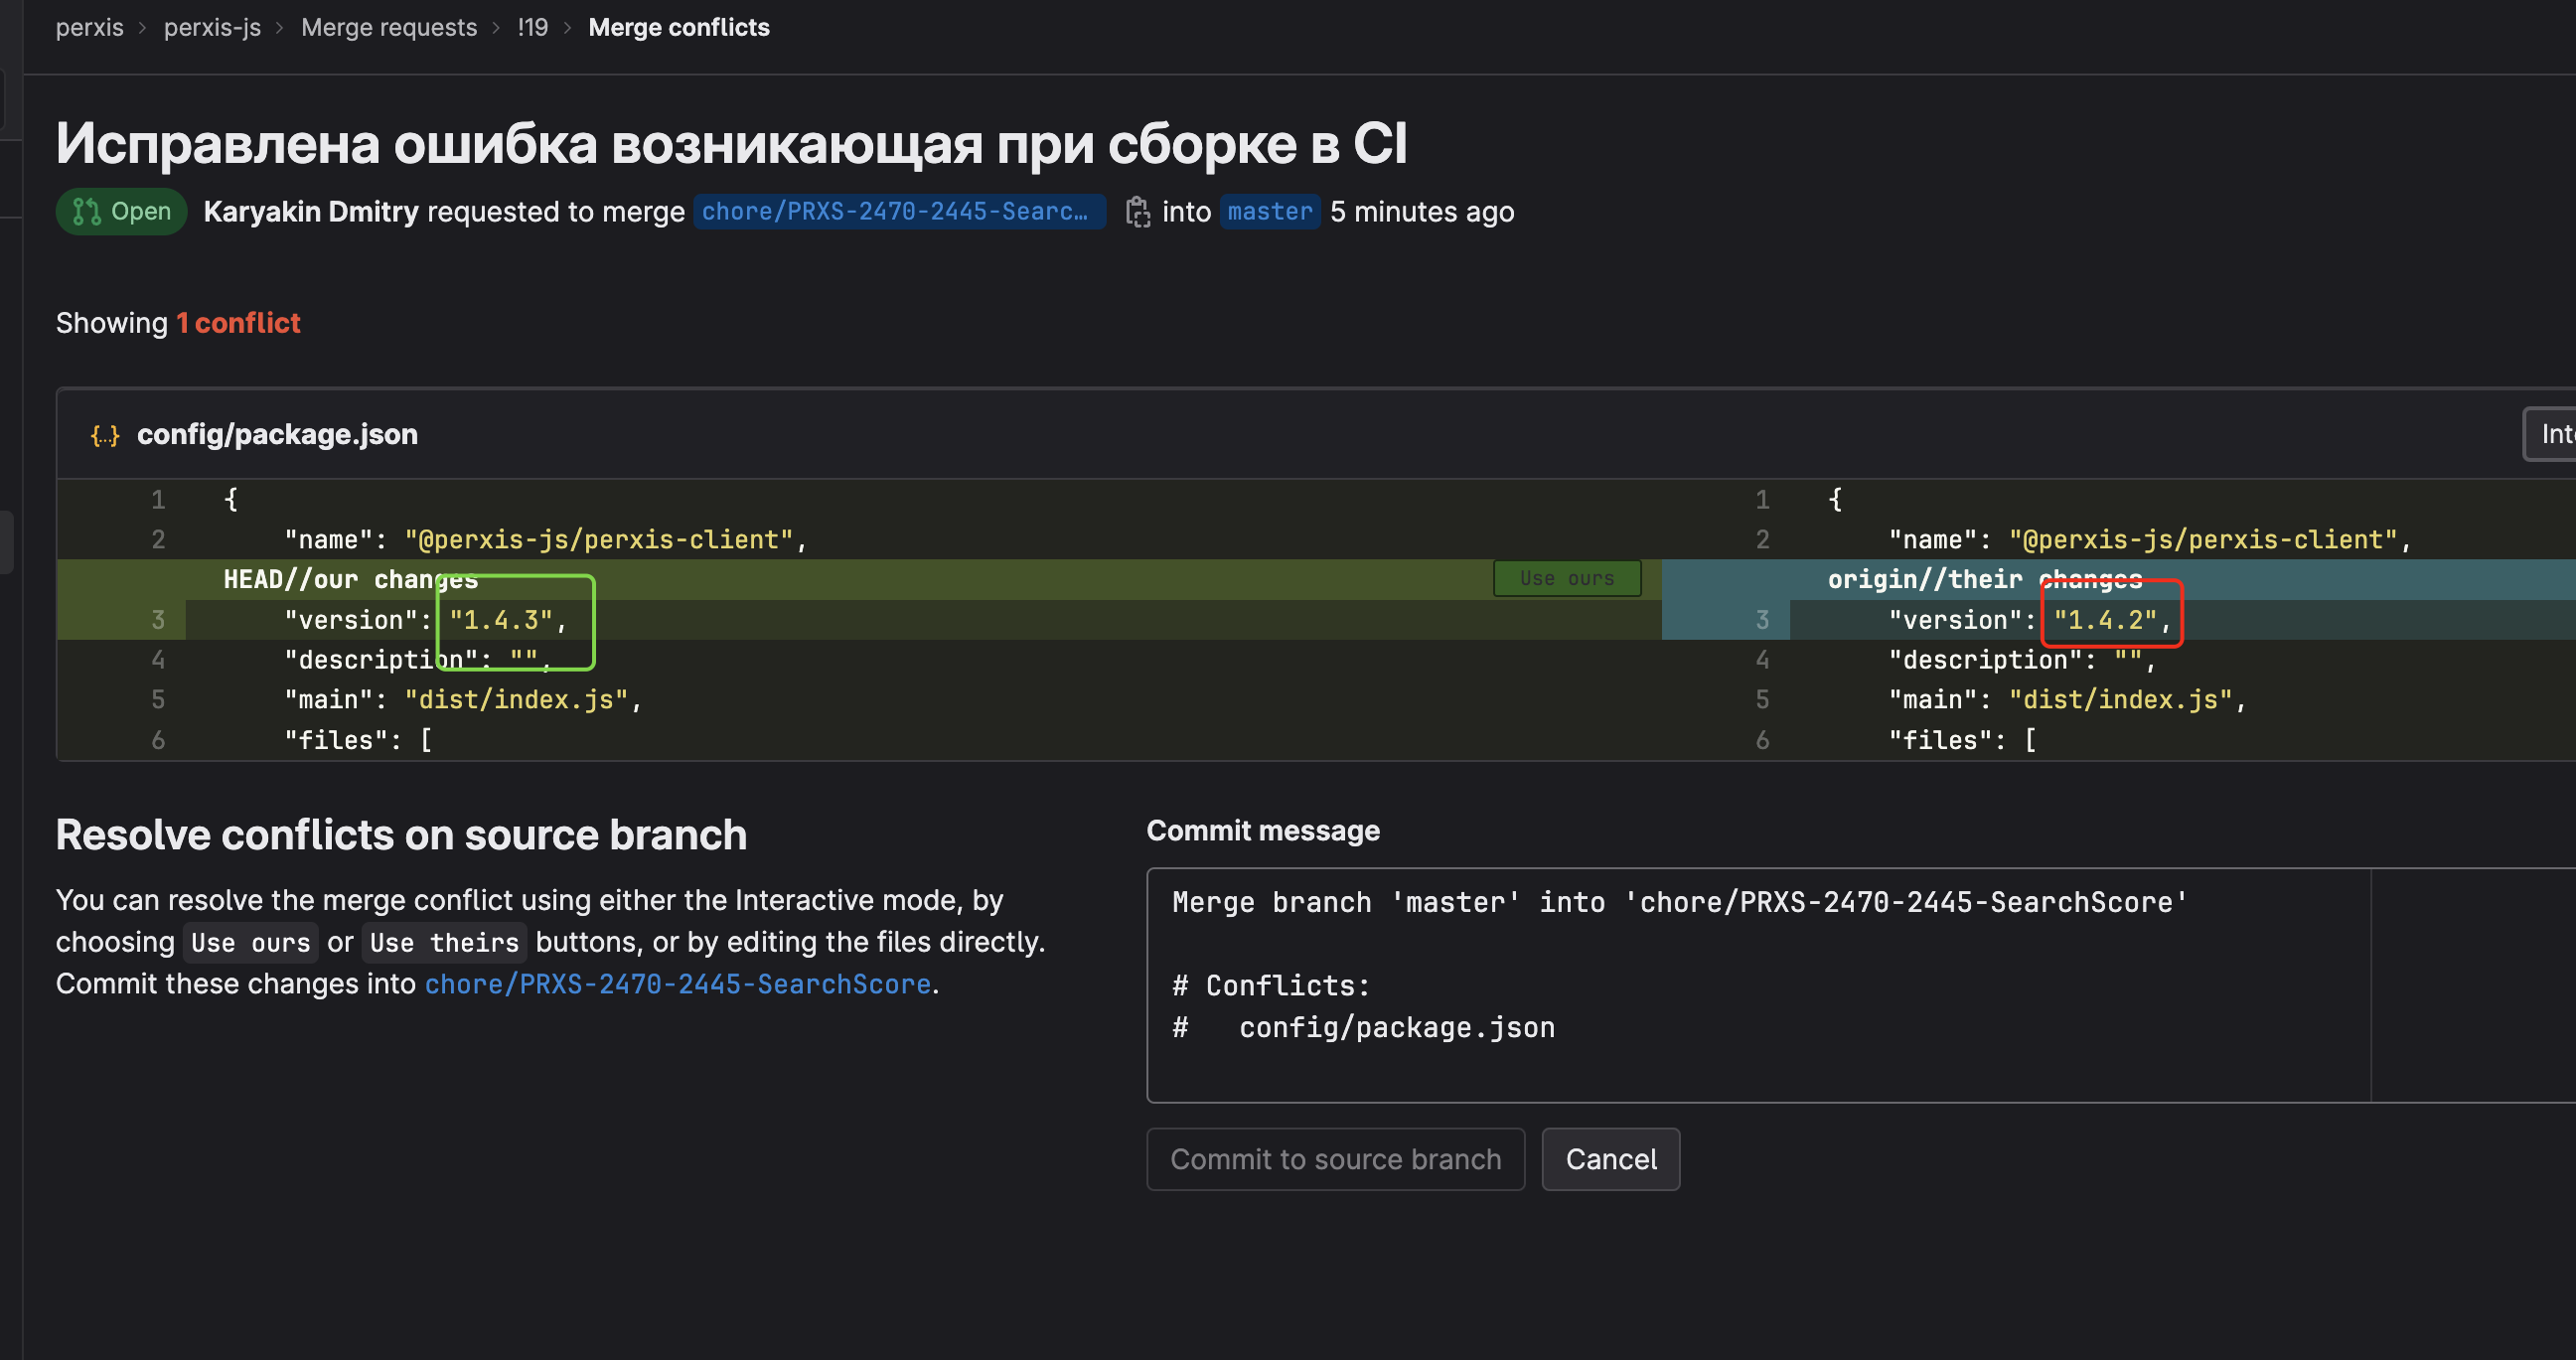Cancel the conflict resolution
The height and width of the screenshot is (1360, 2576).
point(1610,1159)
